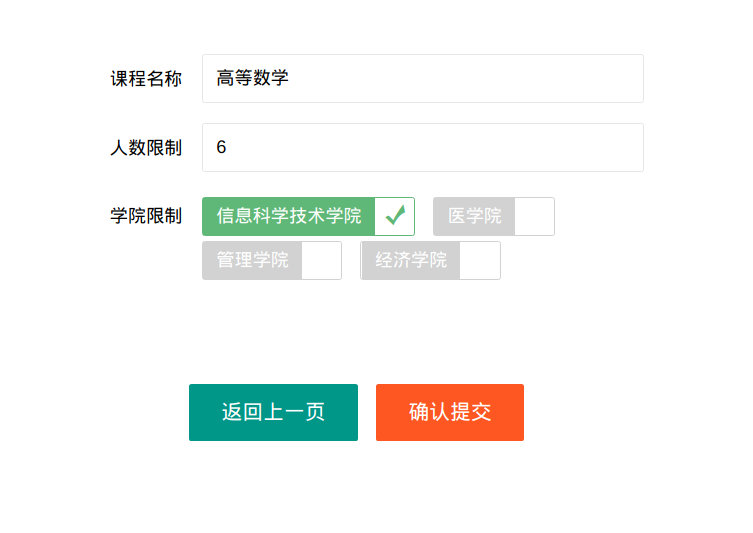Check the 医学院 option
Viewport: 753px width, 533px height.
[494, 217]
